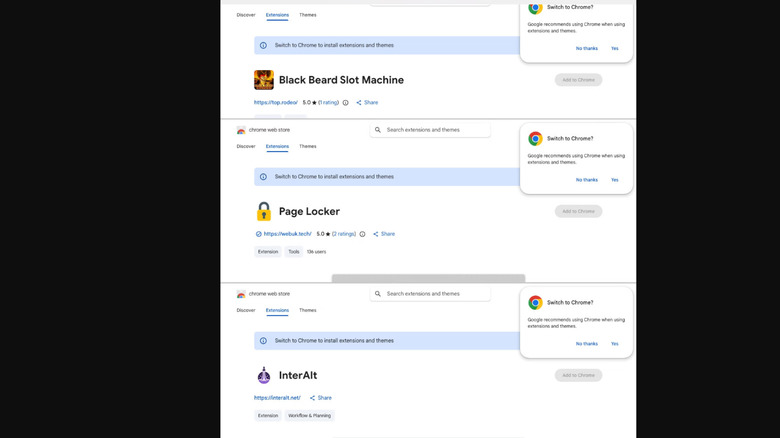Click info icon in banner above Page Locker
The width and height of the screenshot is (780, 438).
[263, 177]
